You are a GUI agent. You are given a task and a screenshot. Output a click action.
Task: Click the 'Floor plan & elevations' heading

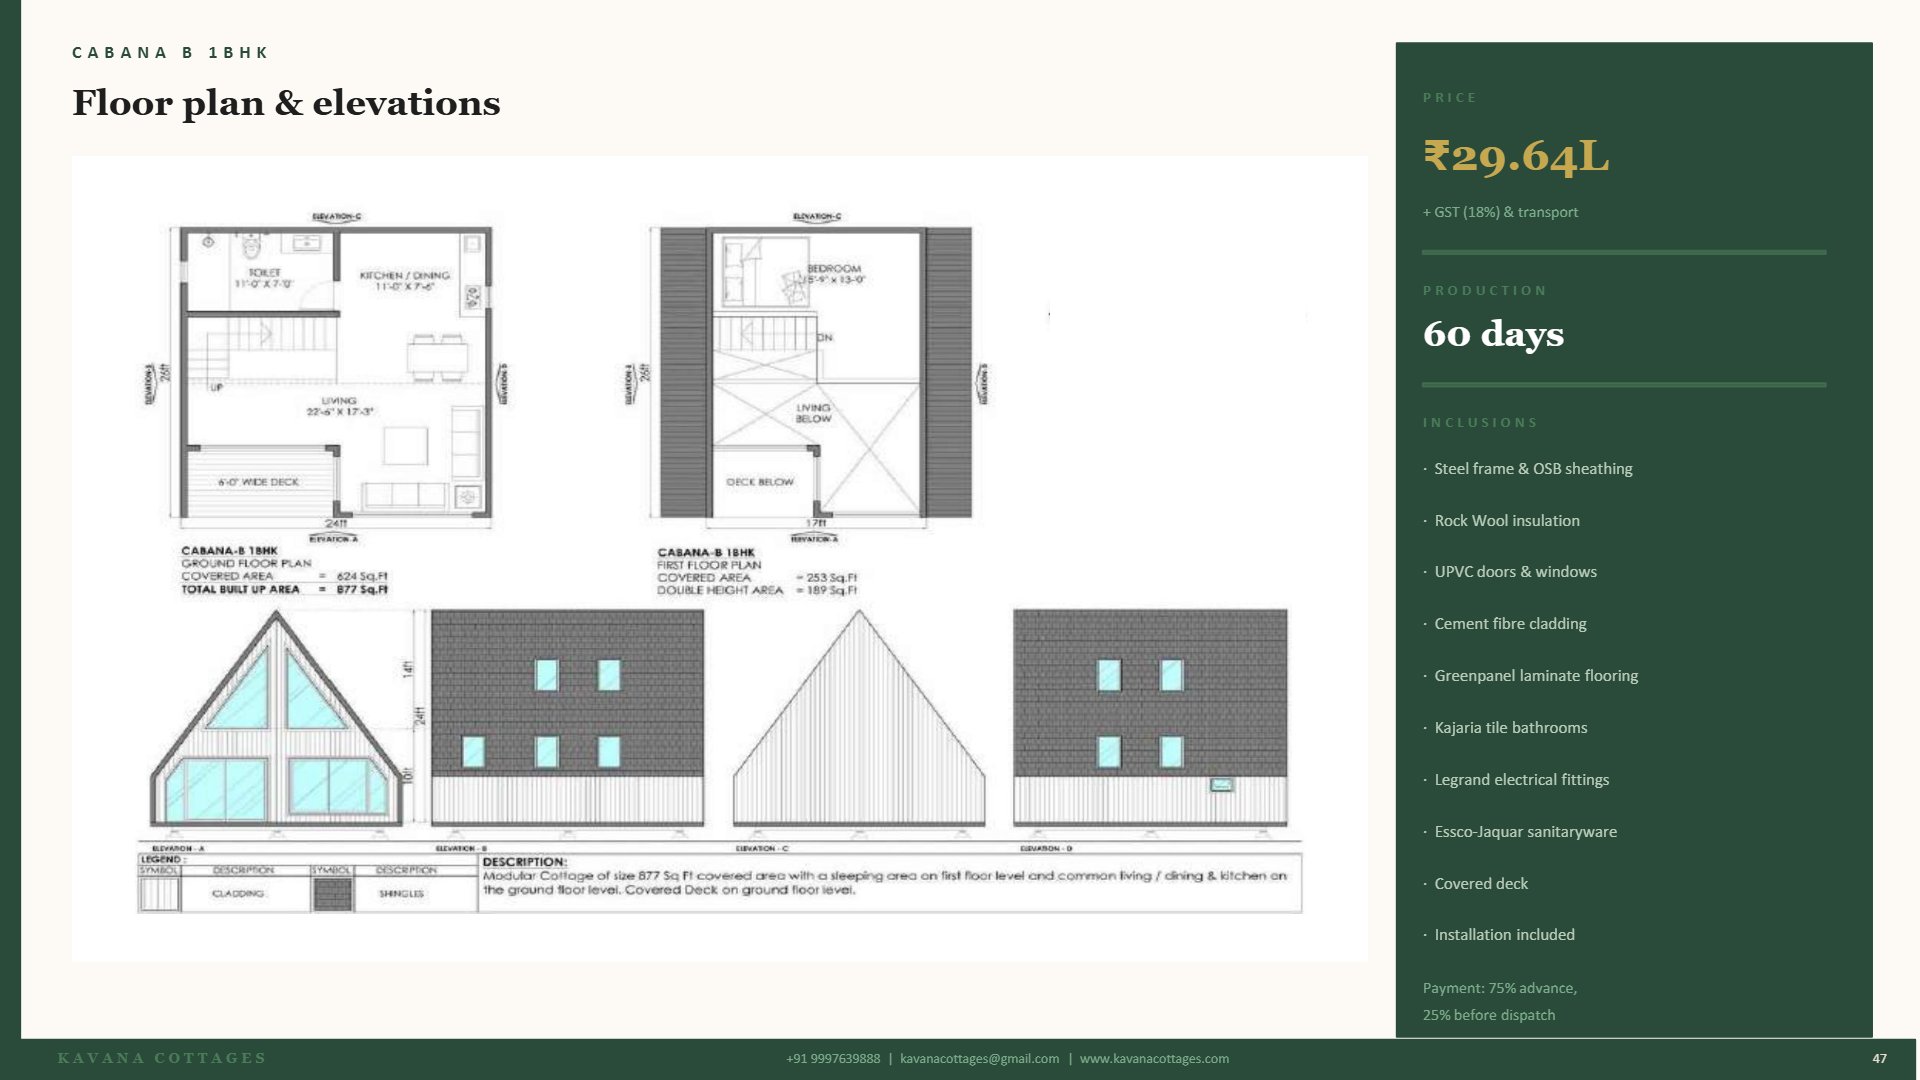coord(286,103)
